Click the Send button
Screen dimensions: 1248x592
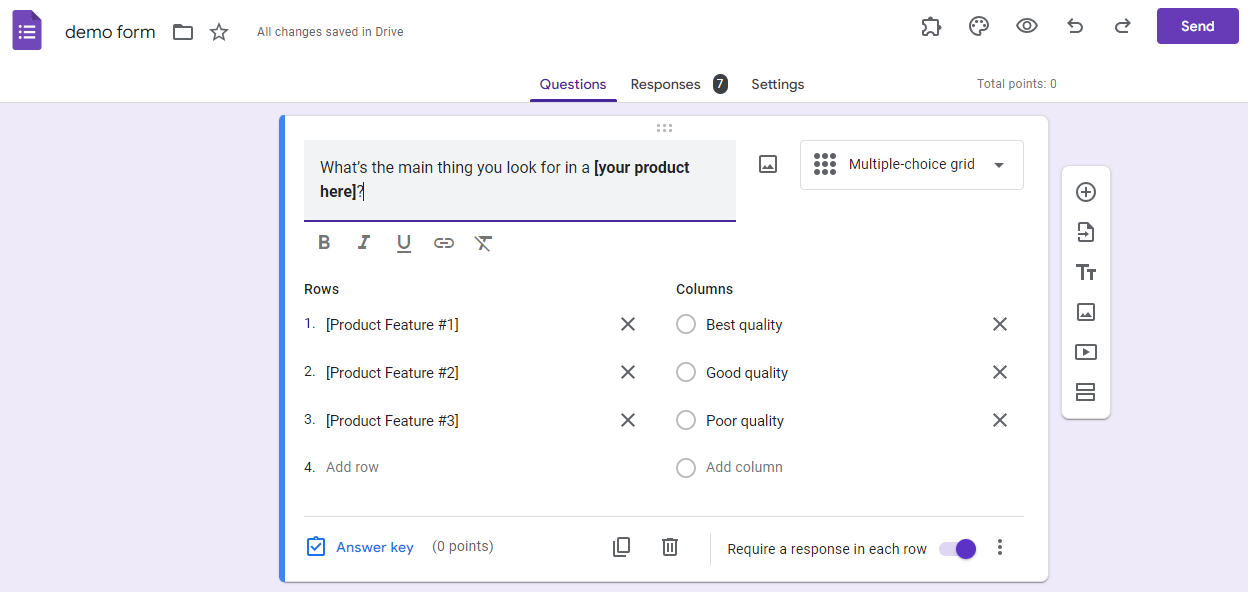click(x=1197, y=26)
